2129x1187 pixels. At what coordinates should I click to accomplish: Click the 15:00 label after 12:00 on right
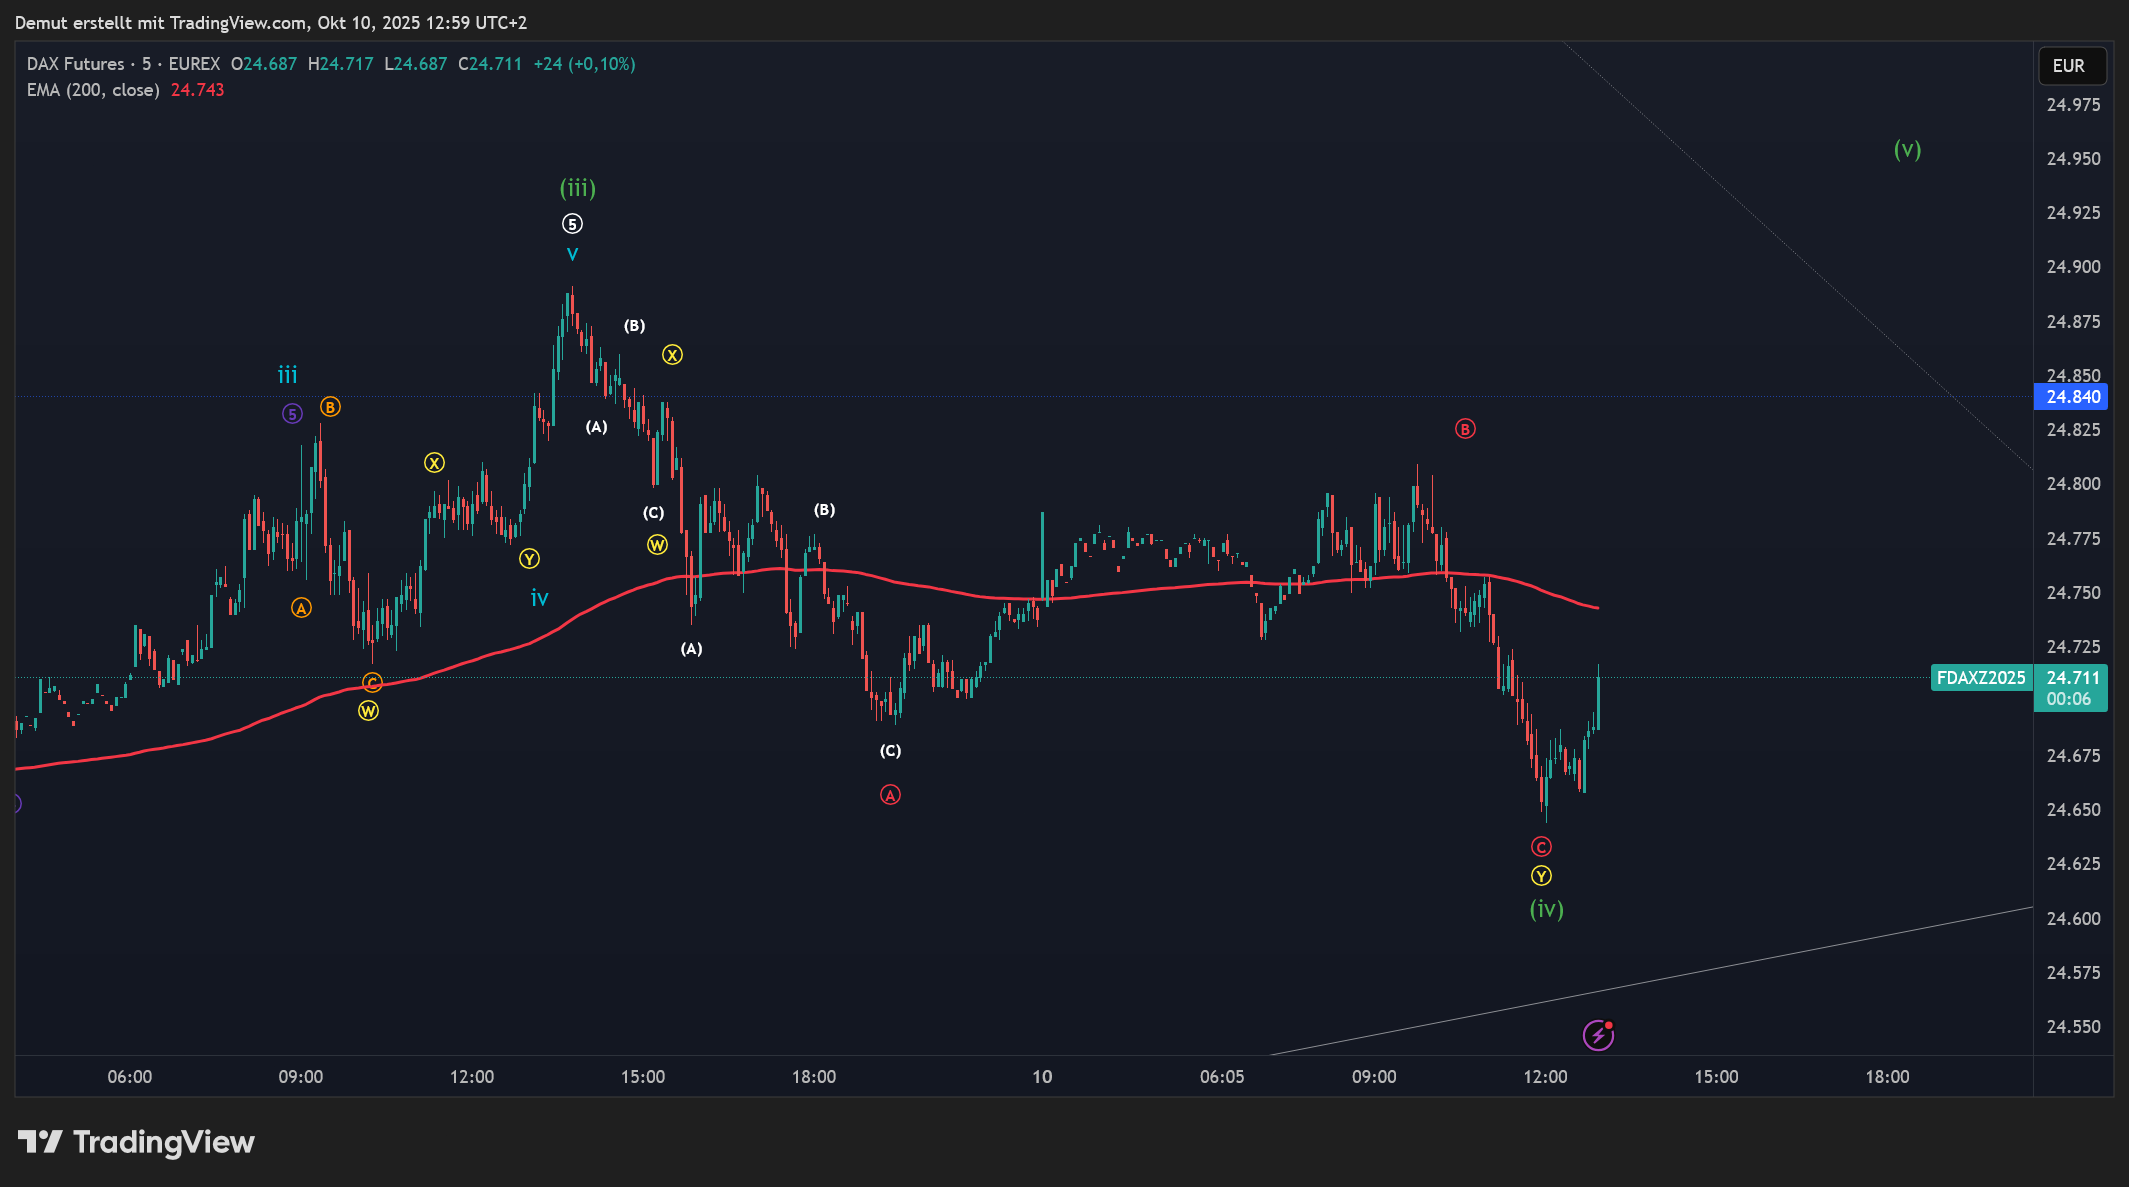[x=1716, y=1077]
